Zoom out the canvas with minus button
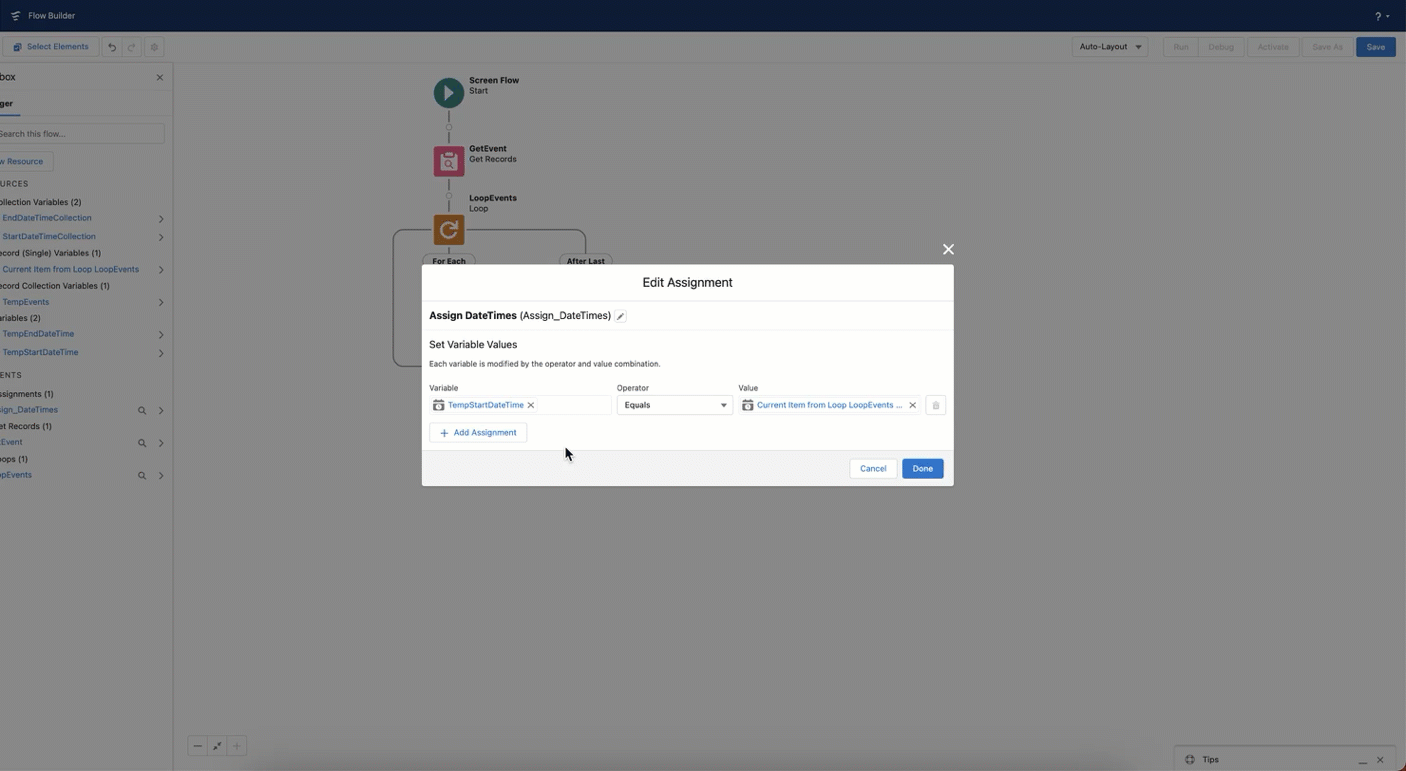The width and height of the screenshot is (1406, 771). click(198, 746)
